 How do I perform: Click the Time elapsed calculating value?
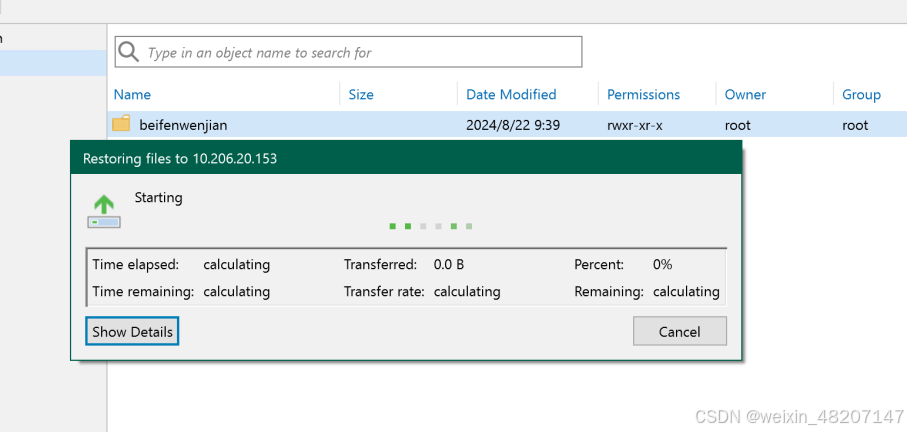(x=236, y=265)
